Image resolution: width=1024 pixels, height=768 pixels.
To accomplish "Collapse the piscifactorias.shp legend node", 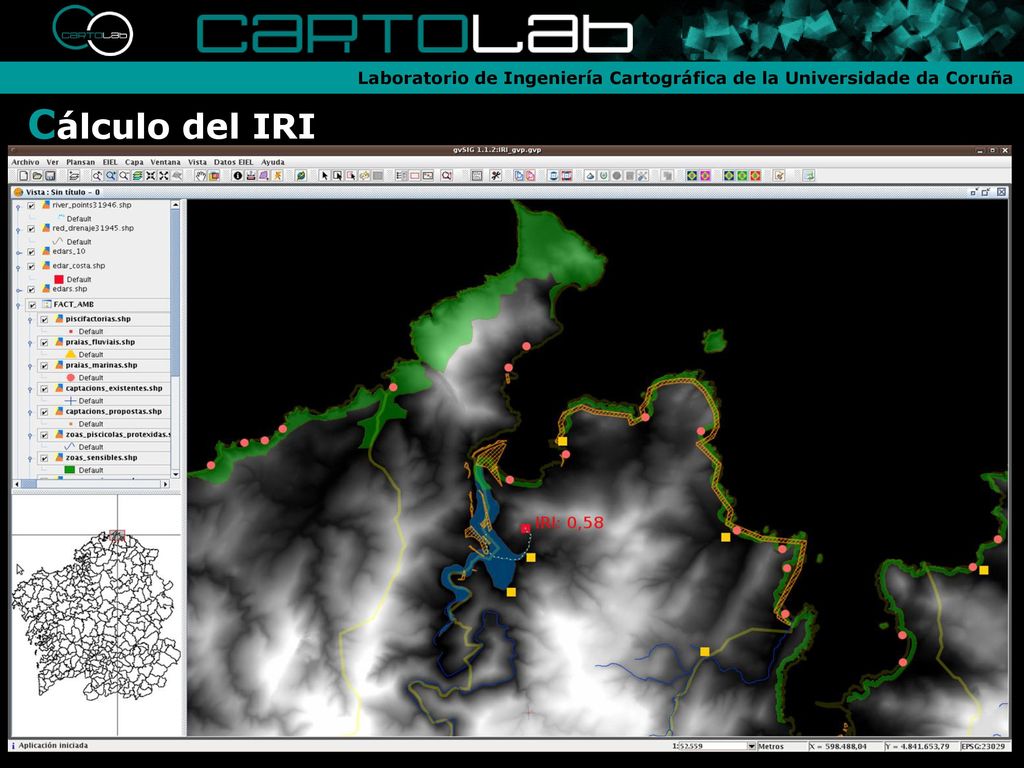I will (30, 321).
